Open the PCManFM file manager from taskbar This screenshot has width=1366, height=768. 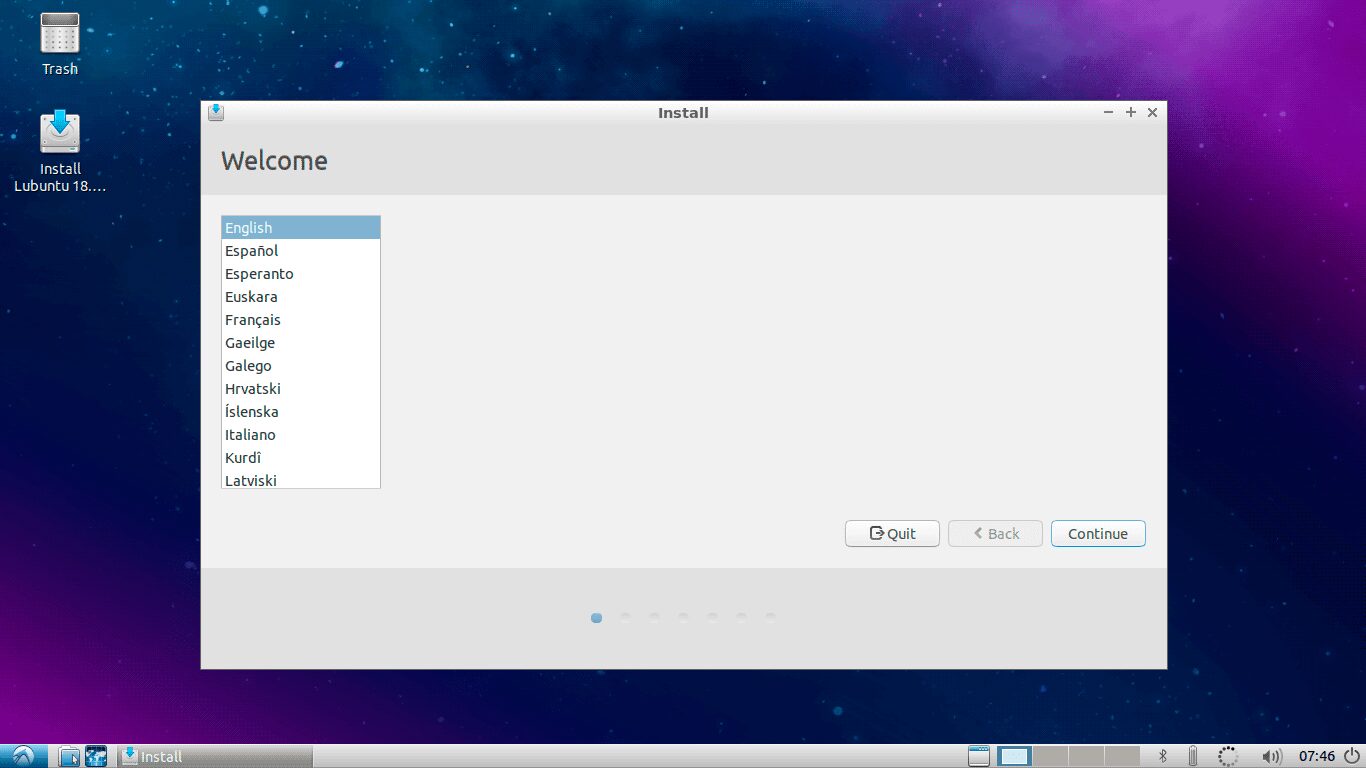point(68,757)
